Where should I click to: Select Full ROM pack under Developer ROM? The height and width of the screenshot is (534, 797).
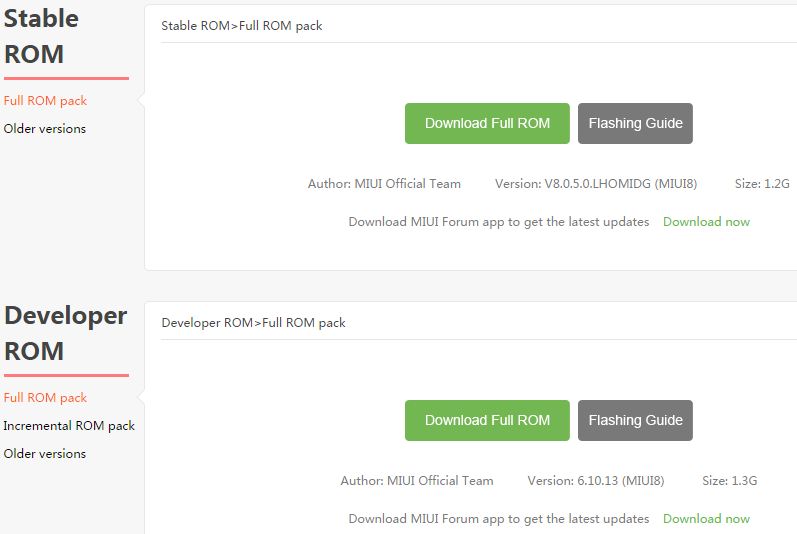point(45,398)
